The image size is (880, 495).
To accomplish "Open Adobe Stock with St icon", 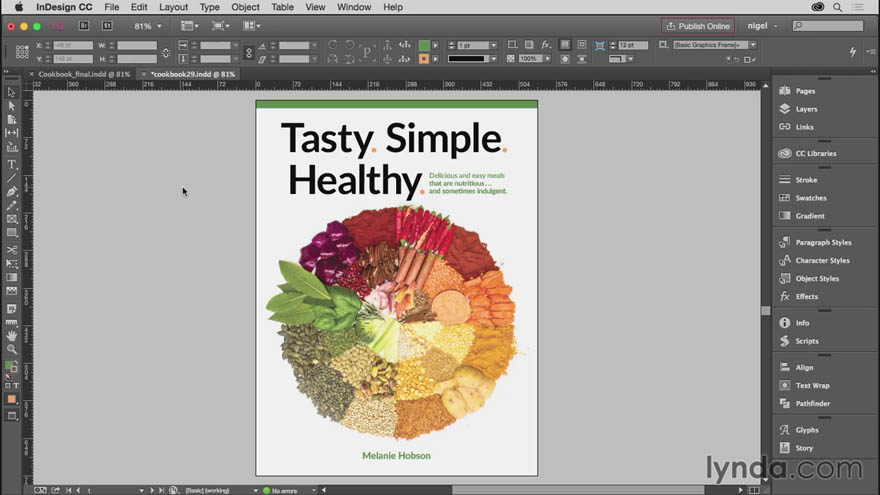I will click(x=107, y=26).
